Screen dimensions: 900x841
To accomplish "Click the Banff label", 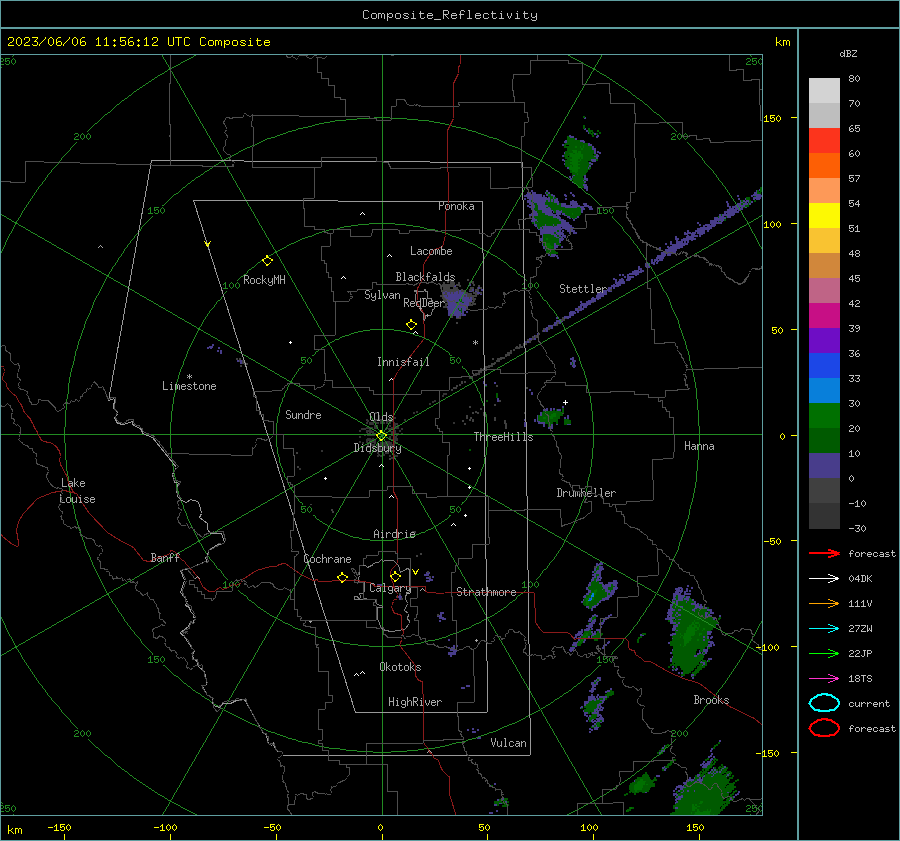I will 165,557.
